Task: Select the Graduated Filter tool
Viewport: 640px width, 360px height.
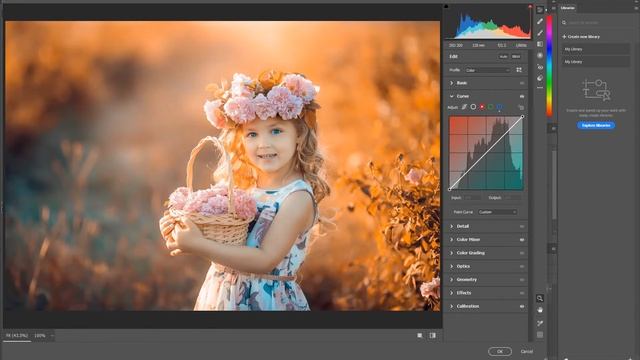Action: (x=540, y=44)
